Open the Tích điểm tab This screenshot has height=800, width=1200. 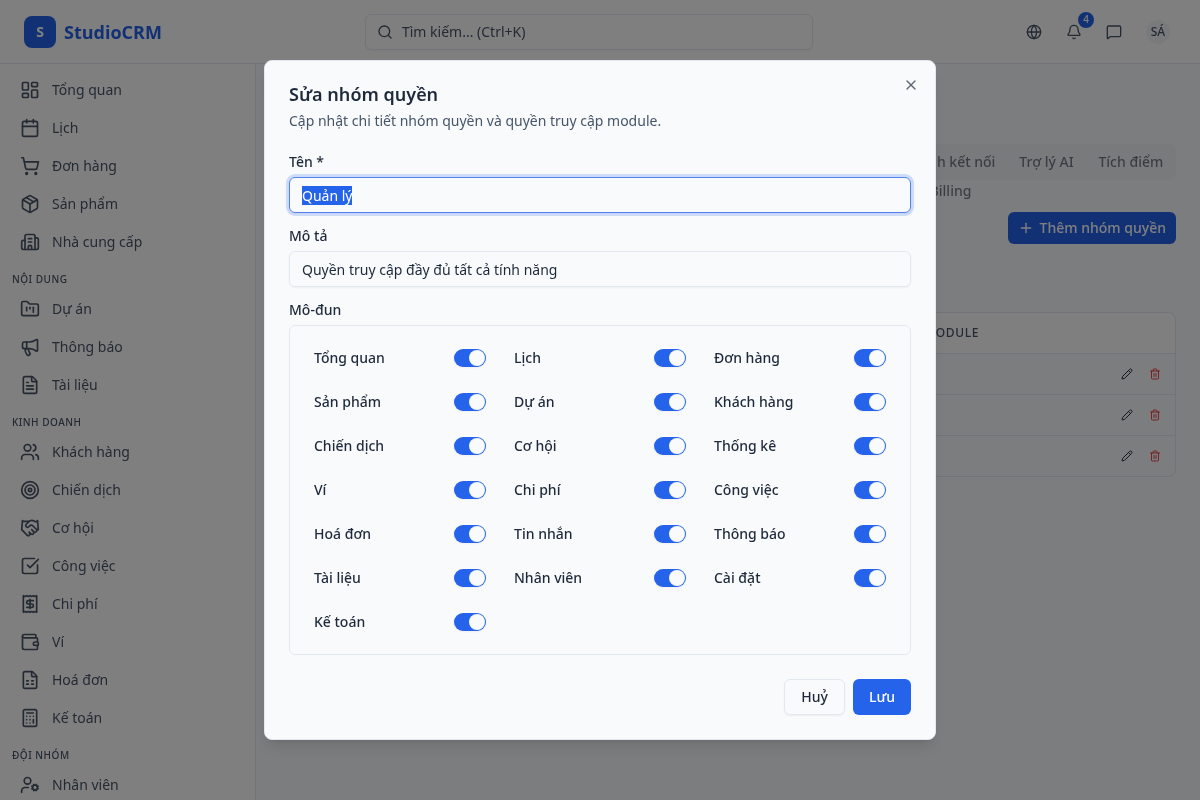[x=1130, y=162]
